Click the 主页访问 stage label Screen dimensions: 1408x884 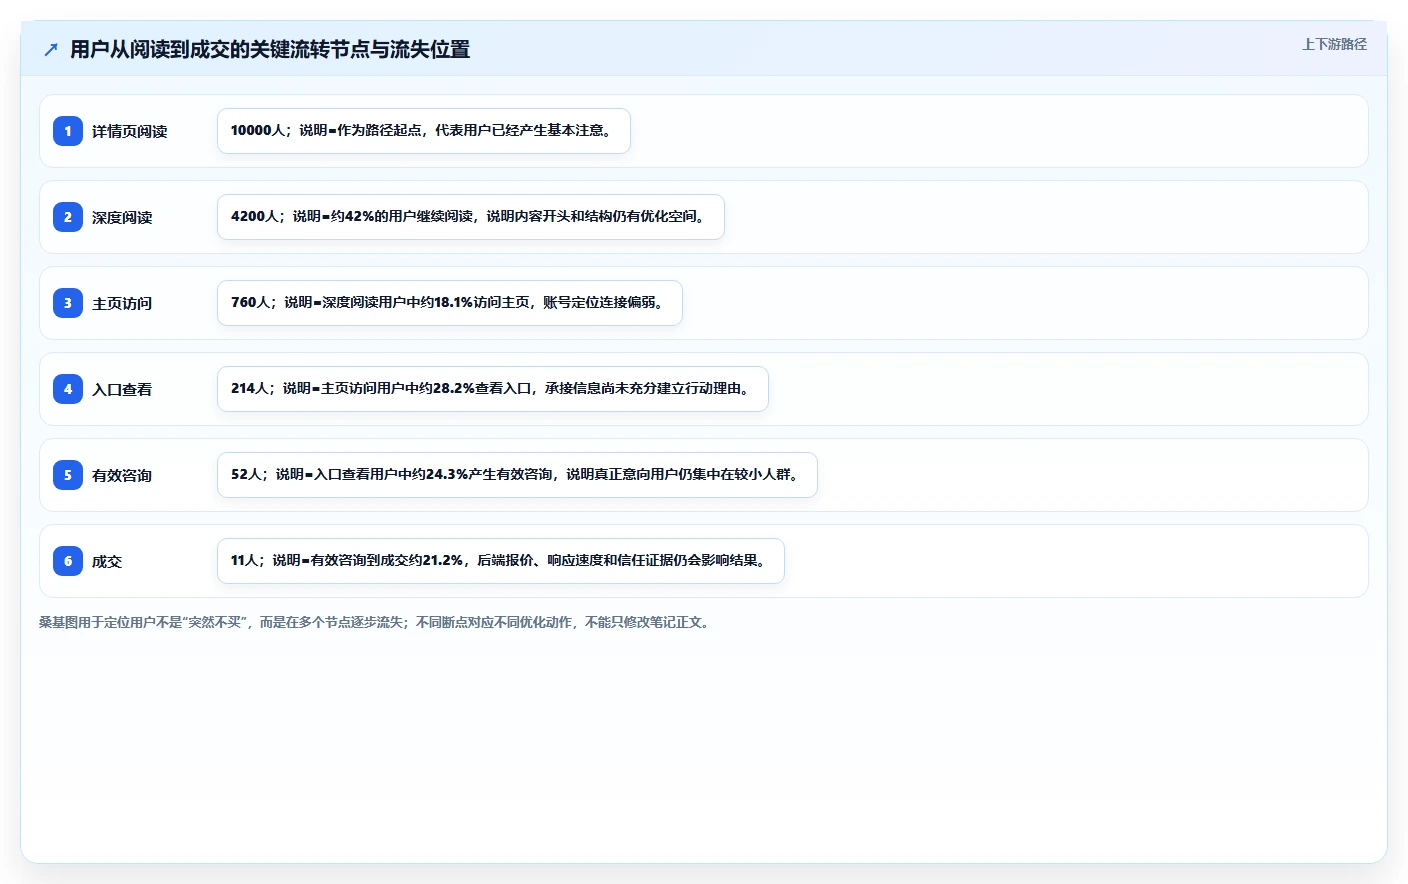[122, 304]
